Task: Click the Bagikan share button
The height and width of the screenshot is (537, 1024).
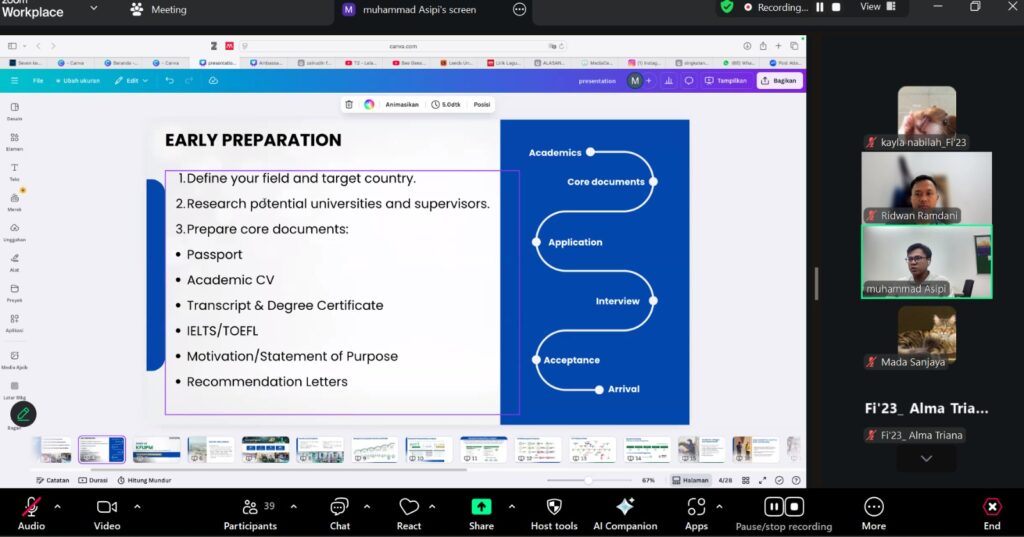Action: 779,81
